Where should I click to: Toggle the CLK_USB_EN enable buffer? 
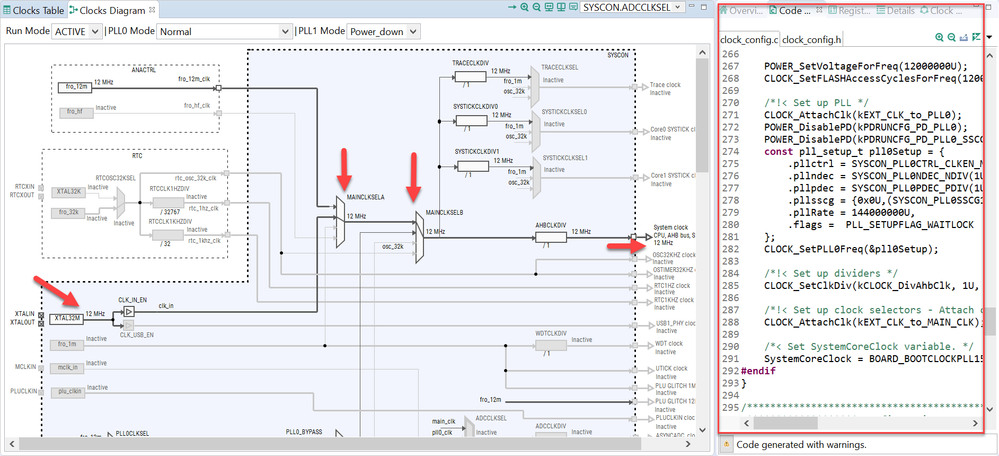coord(129,325)
